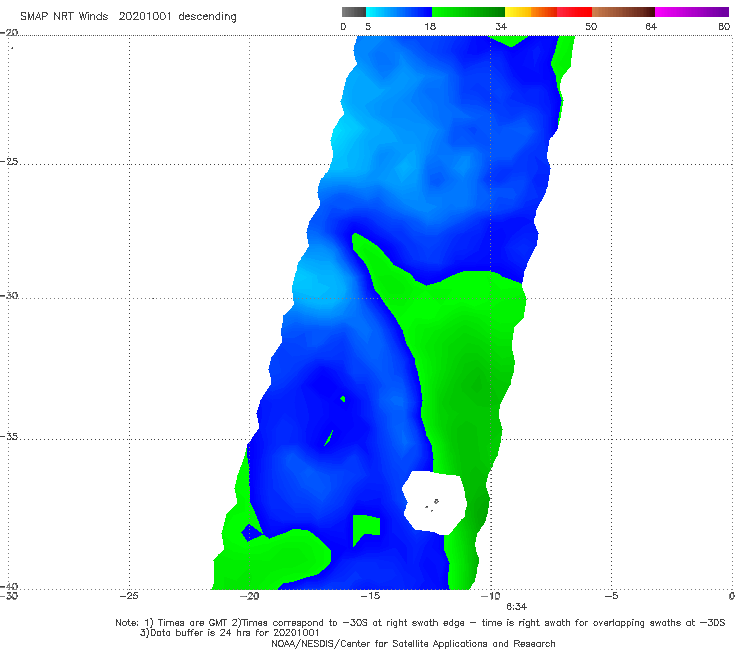Click the longitude axis label "-5"

point(611,596)
